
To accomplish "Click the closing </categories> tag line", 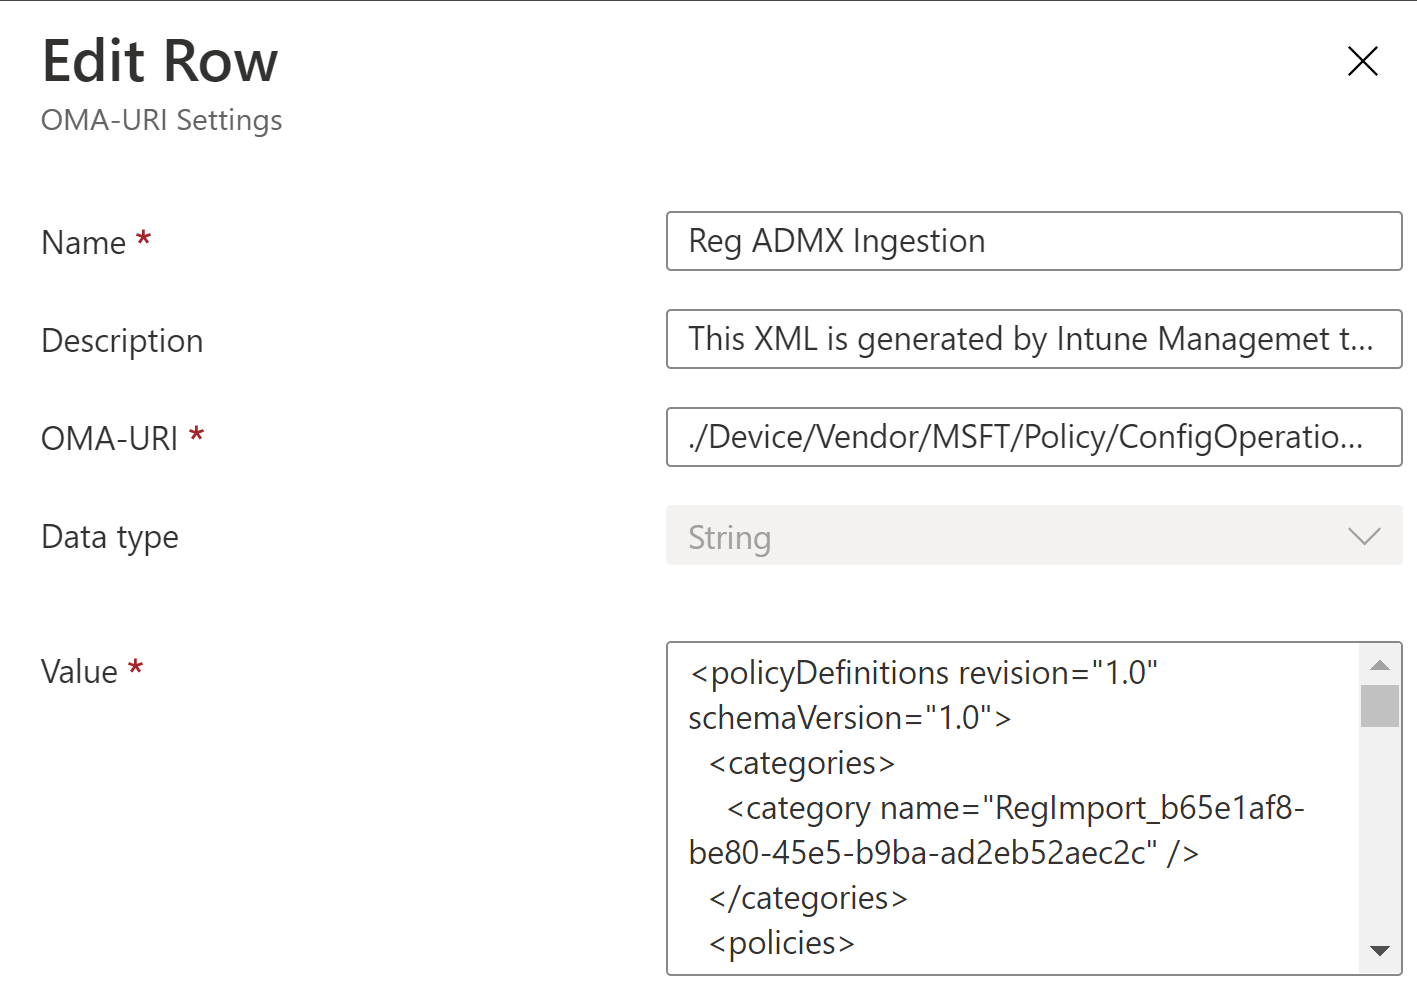I will pos(808,898).
